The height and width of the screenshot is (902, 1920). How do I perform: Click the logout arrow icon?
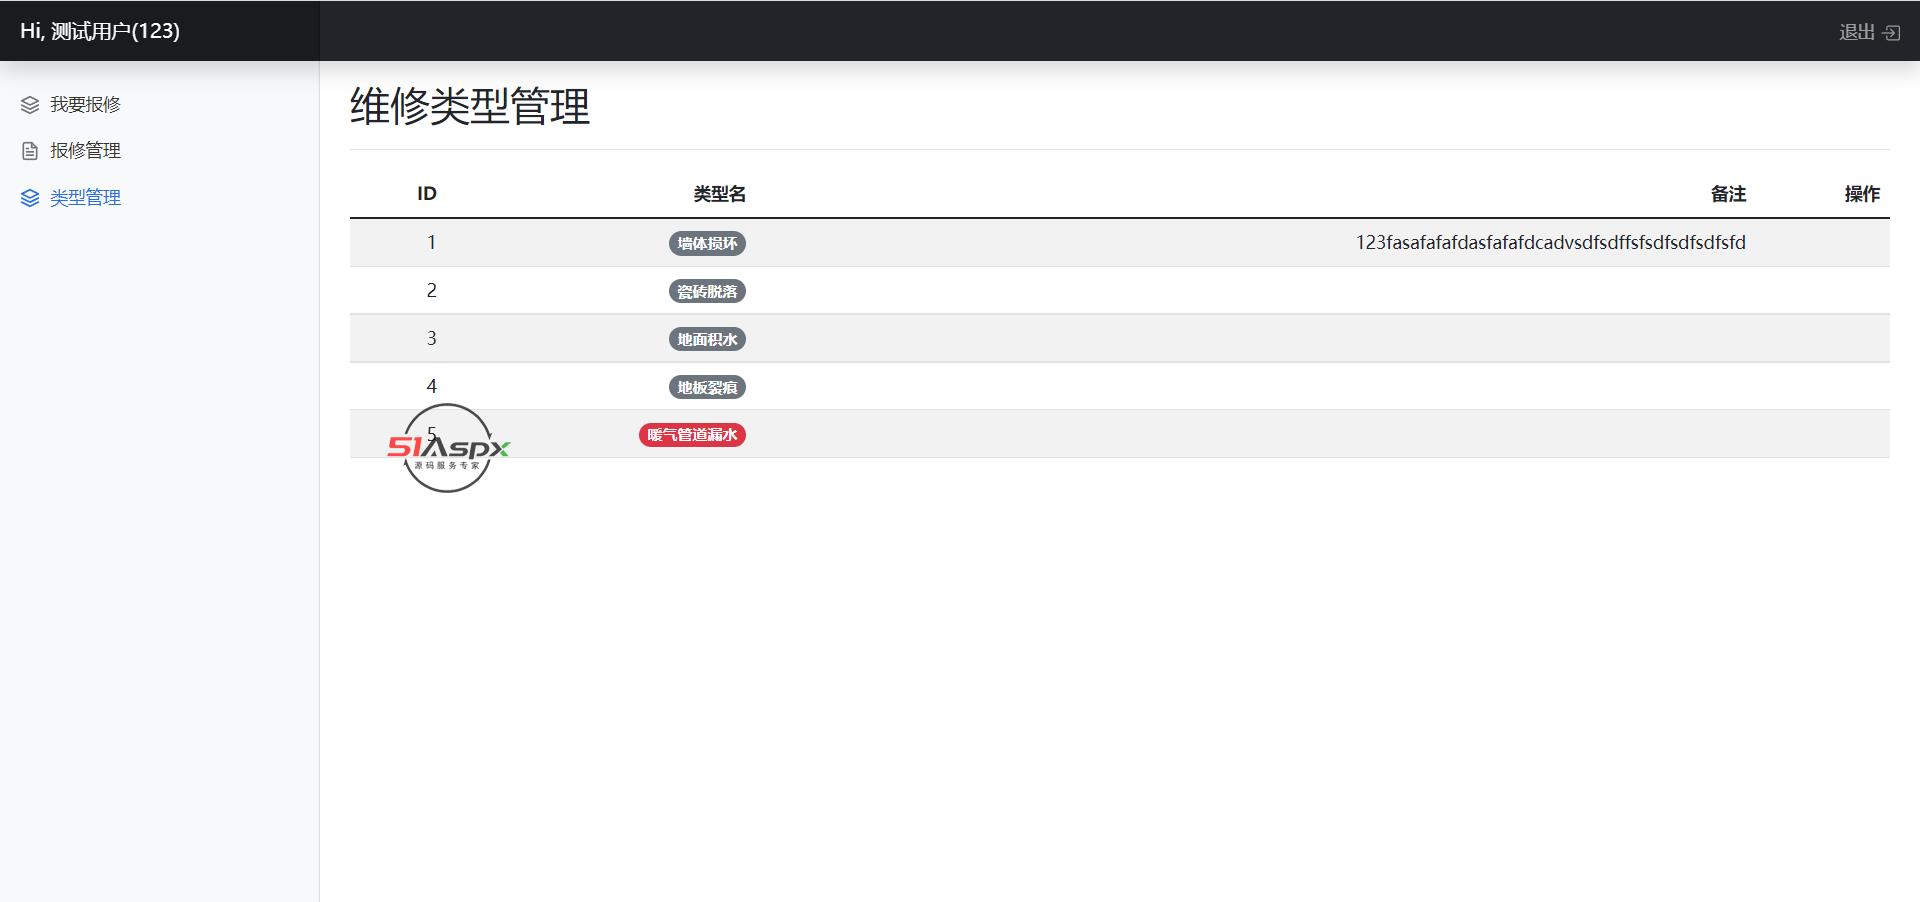pos(1891,32)
